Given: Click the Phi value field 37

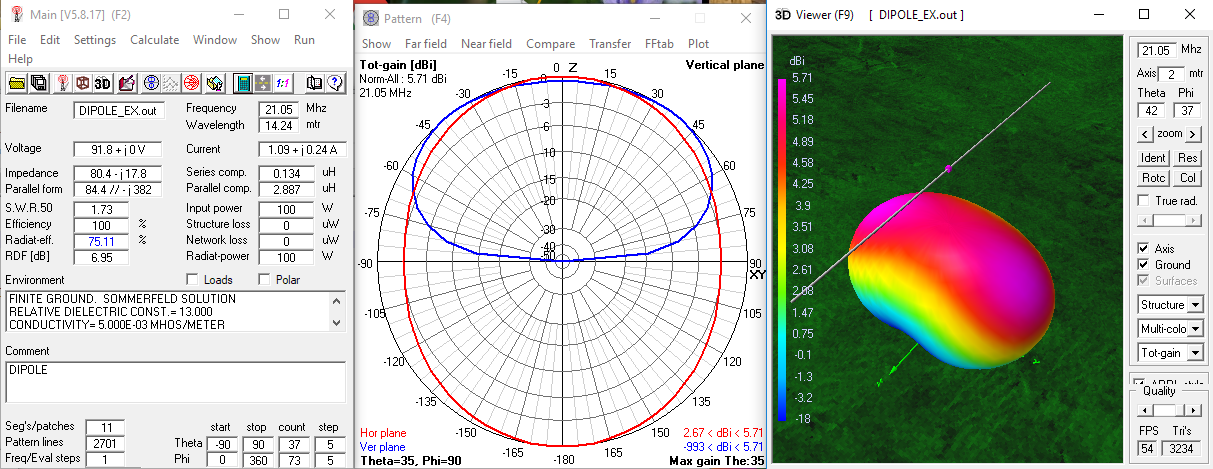Looking at the screenshot, I should [1187, 110].
